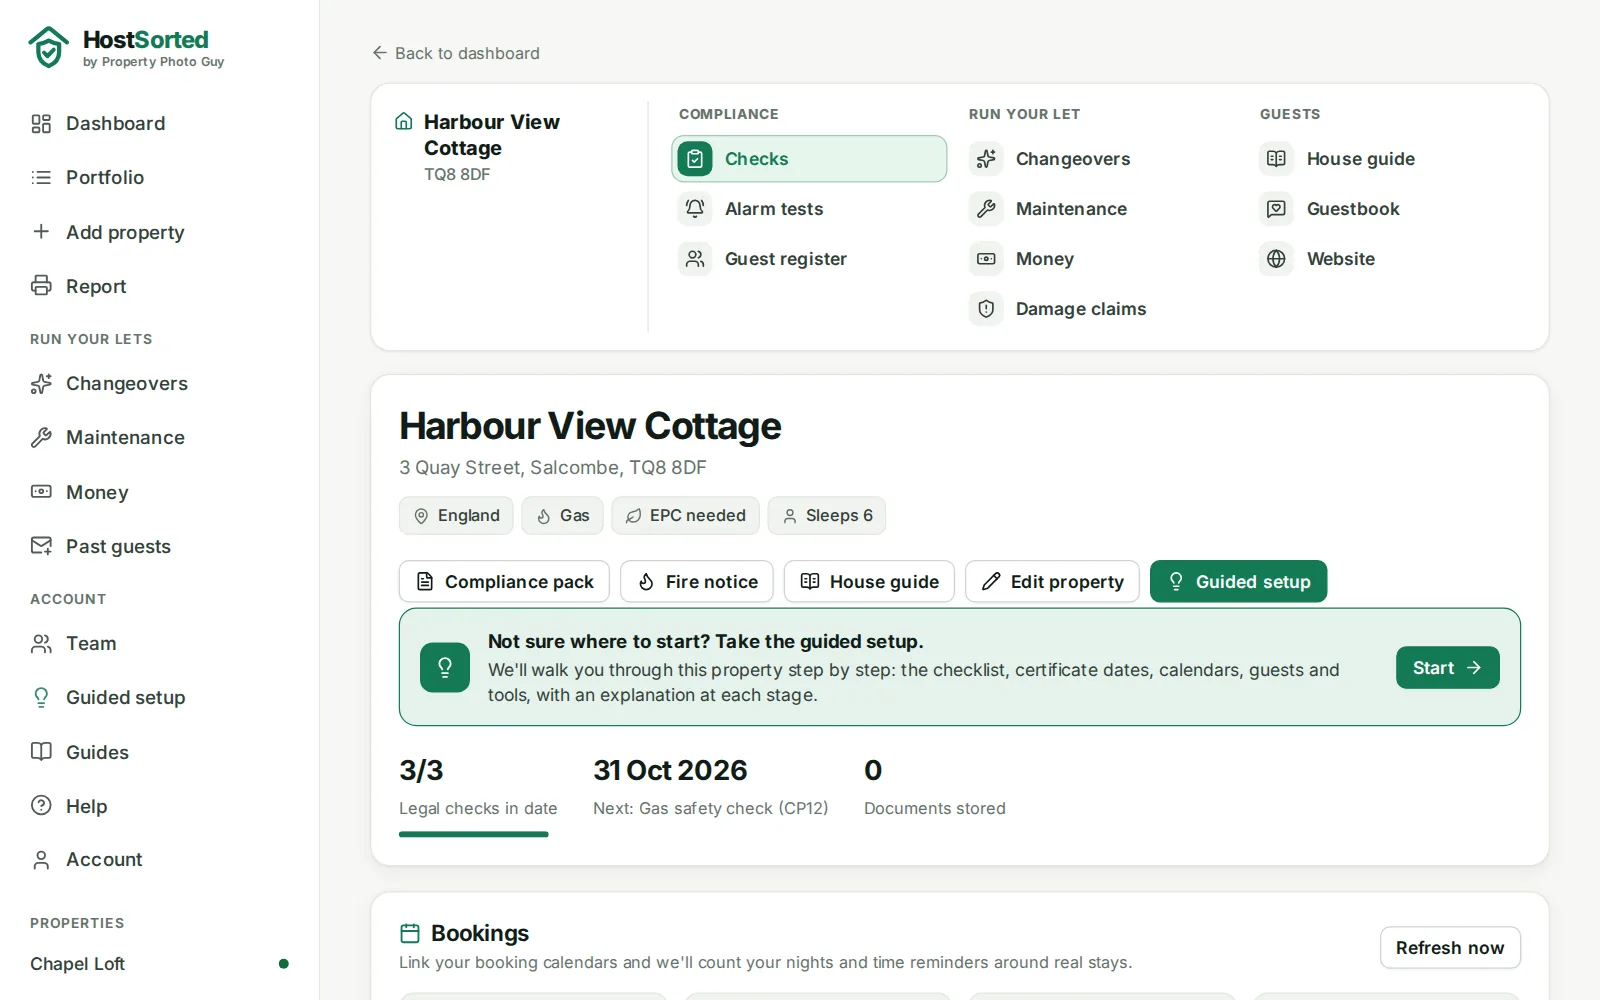Open the Fire notice button
This screenshot has height=1000, width=1600.
point(697,581)
